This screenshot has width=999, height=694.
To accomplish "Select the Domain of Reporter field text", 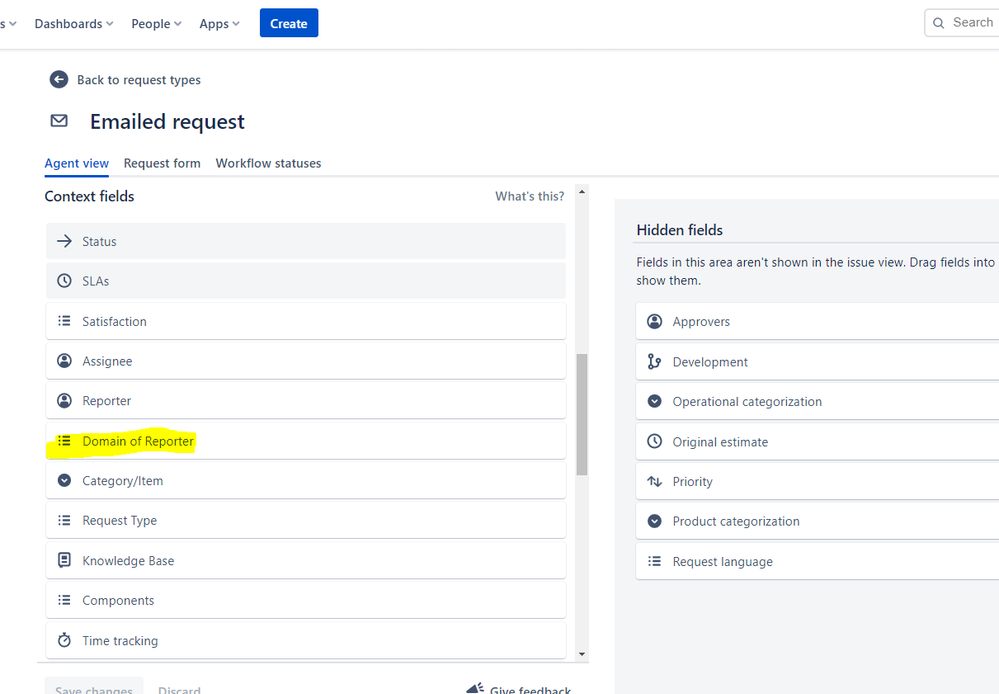I will tap(138, 441).
